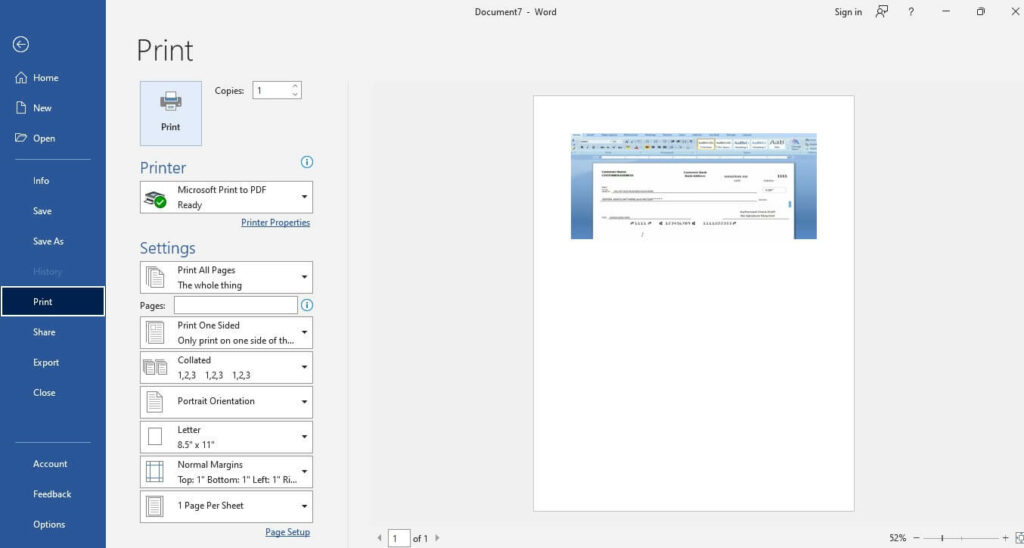Click the Pages range input field
This screenshot has width=1024, height=548.
[236, 305]
